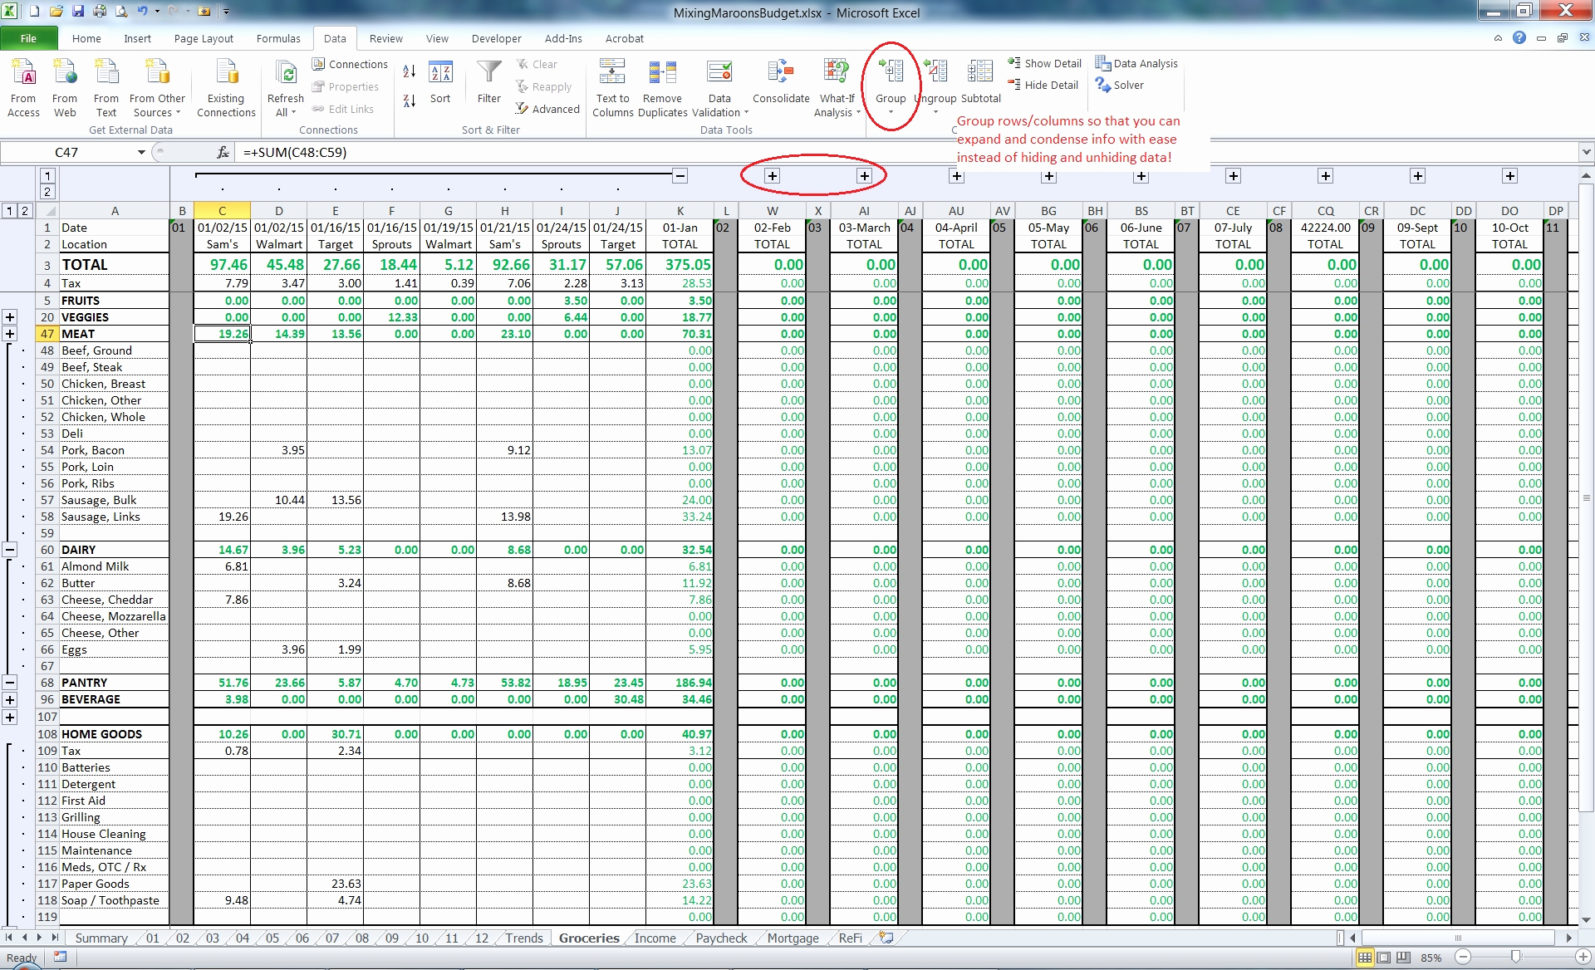Save workbook from Quick Access Toolbar
The height and width of the screenshot is (970, 1595).
click(x=78, y=12)
